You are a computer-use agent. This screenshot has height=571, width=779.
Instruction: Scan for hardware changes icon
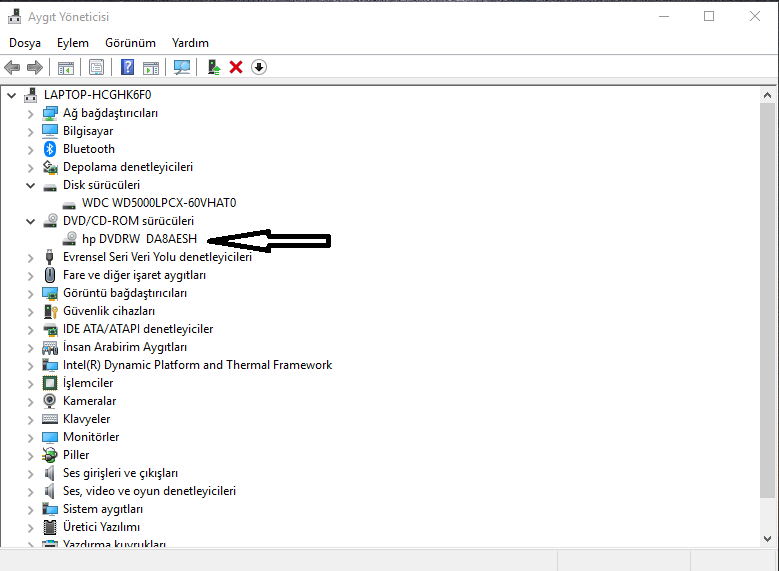point(182,67)
